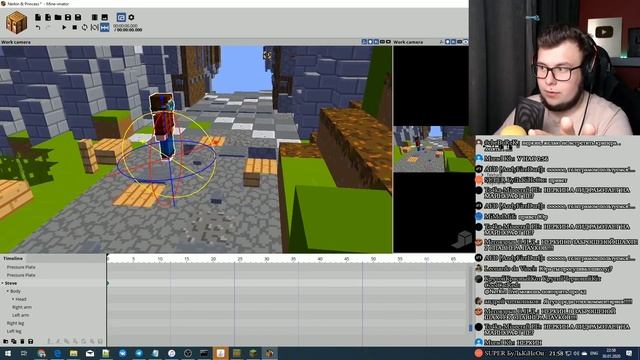The image size is (640, 360).
Task: Select "Right arm" in the timeline list
Action: point(22,307)
